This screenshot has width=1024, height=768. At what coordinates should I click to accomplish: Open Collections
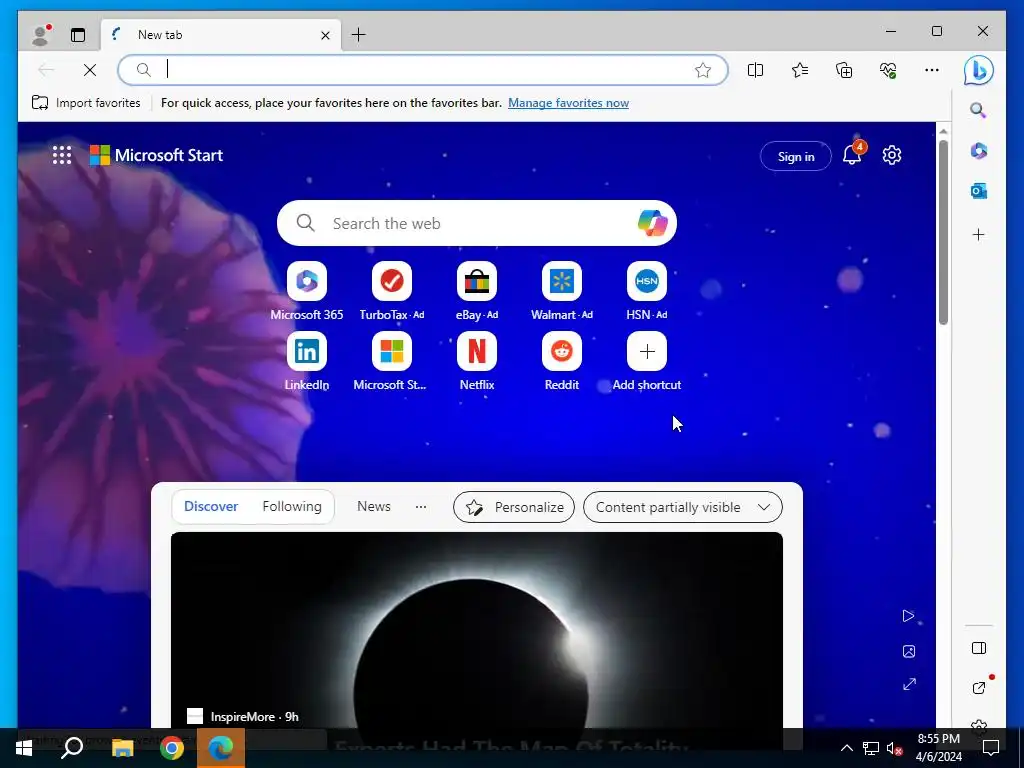[x=844, y=70]
